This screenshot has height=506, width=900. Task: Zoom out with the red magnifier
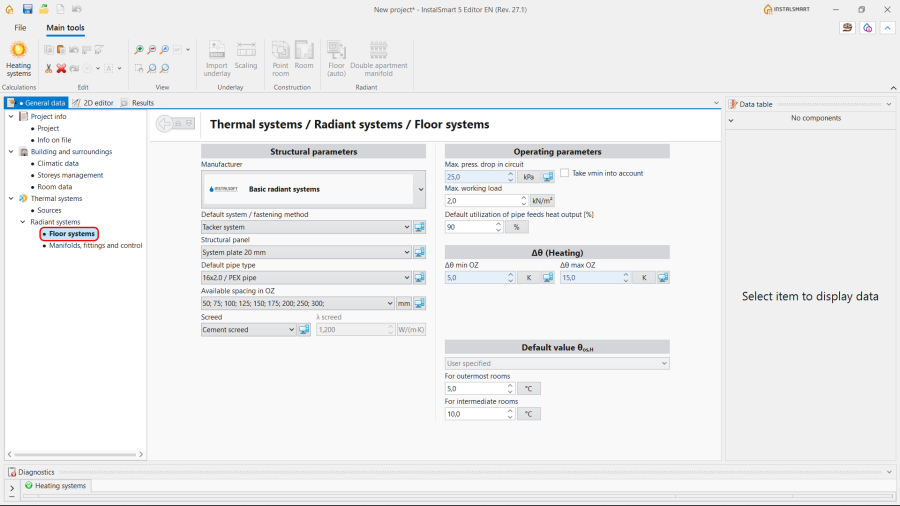coord(152,50)
